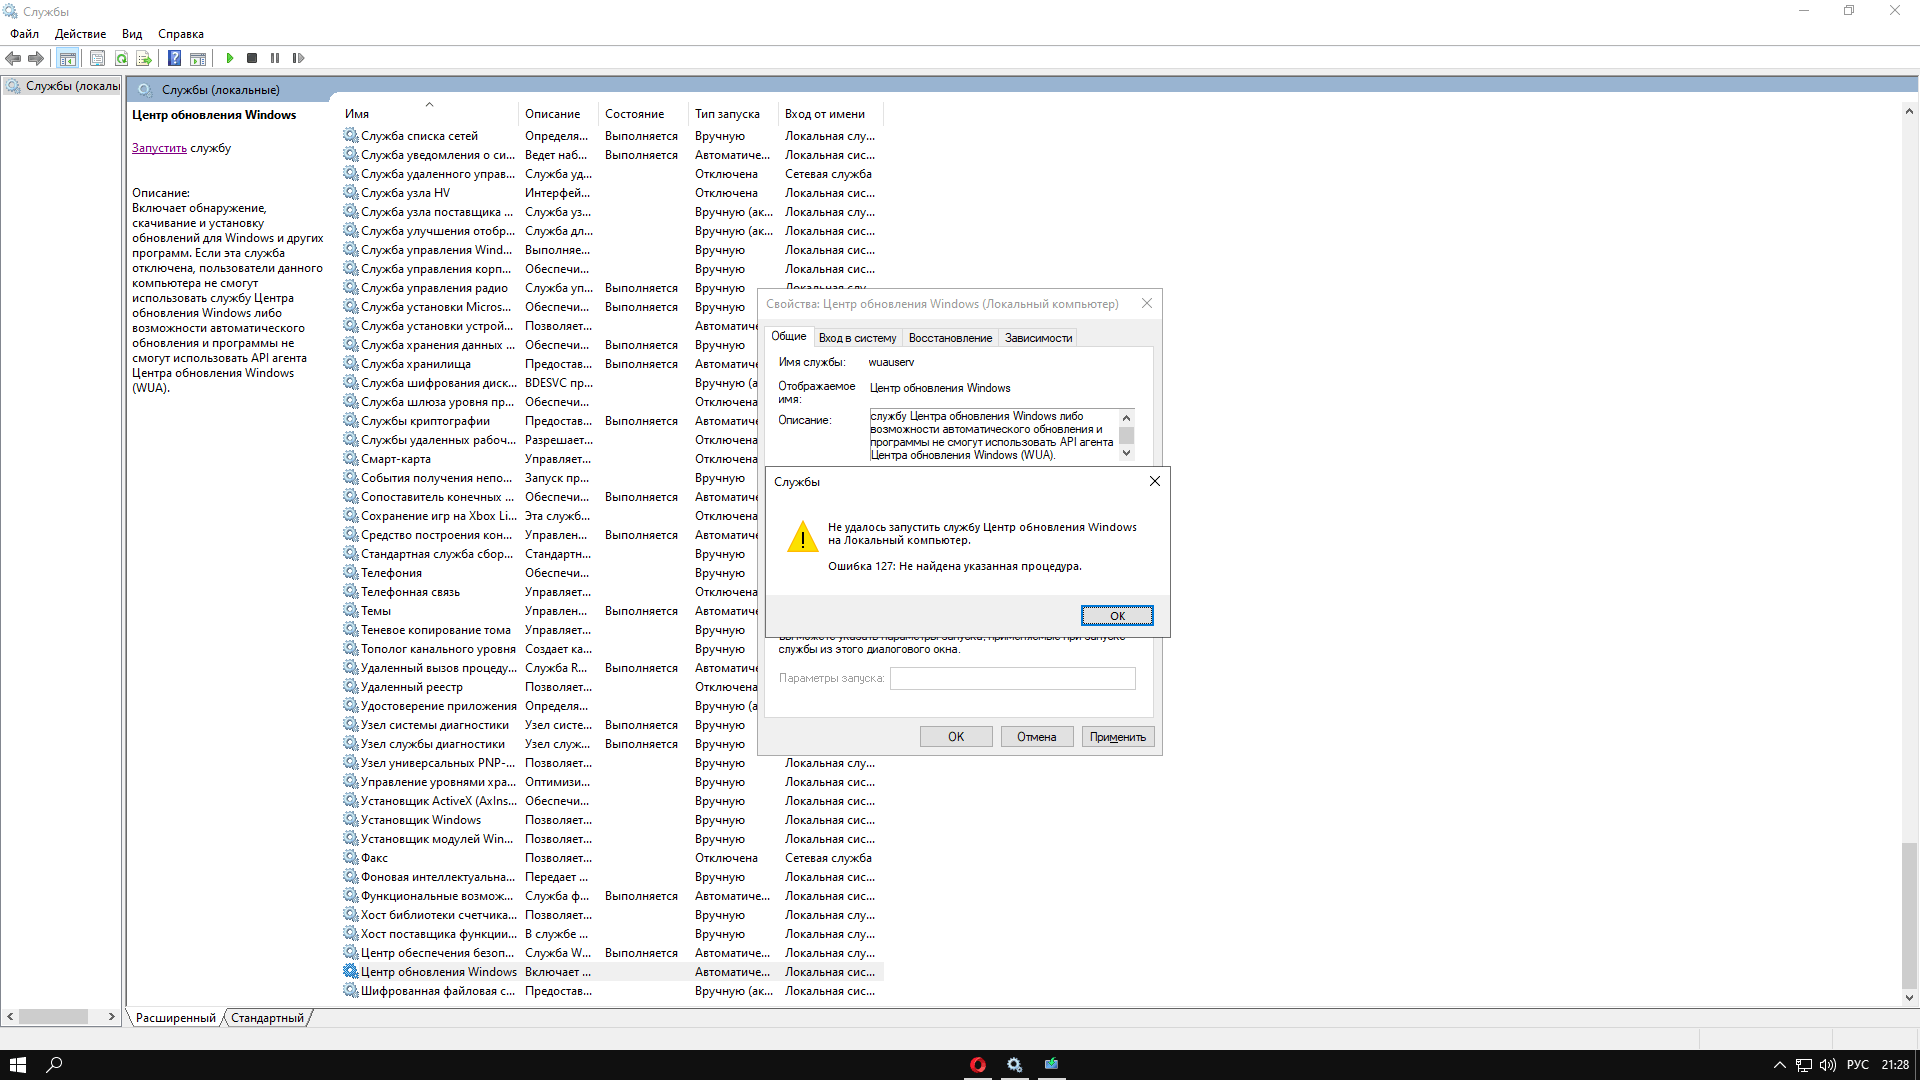The width and height of the screenshot is (1920, 1080).
Task: Select the Установщик Windows service row
Action: pos(612,819)
